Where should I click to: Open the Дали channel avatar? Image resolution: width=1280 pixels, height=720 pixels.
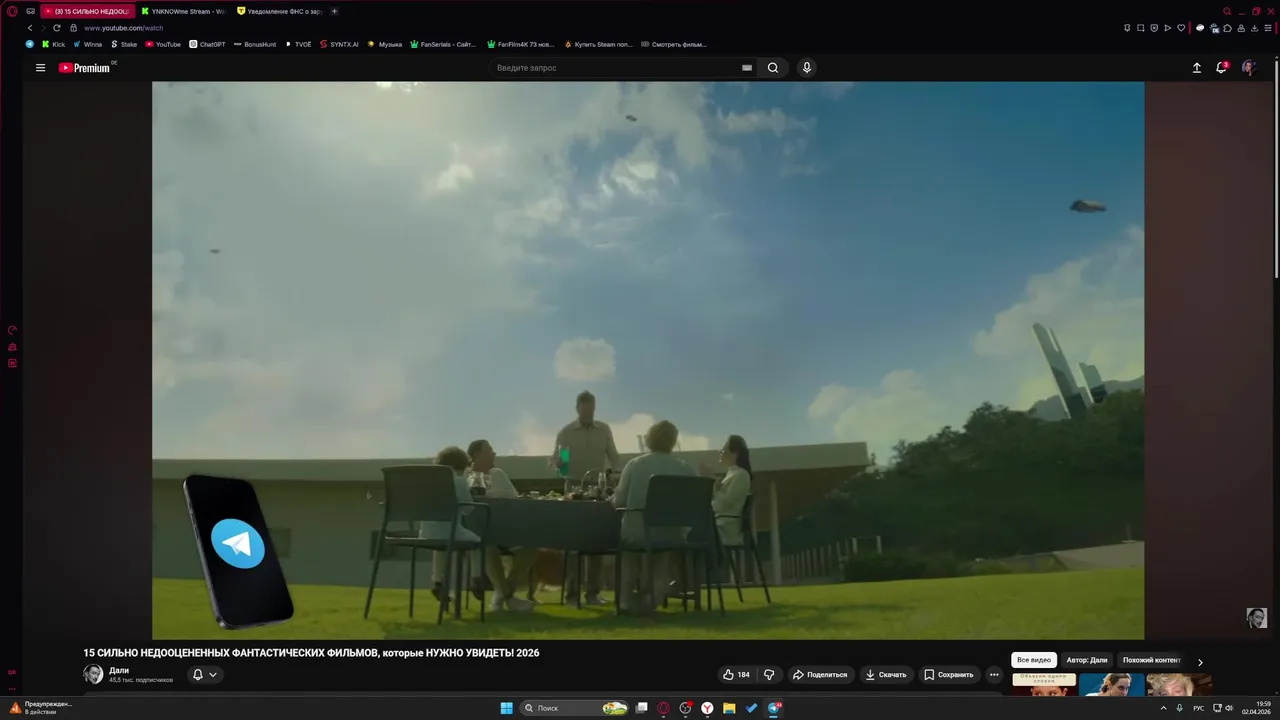[x=93, y=675]
